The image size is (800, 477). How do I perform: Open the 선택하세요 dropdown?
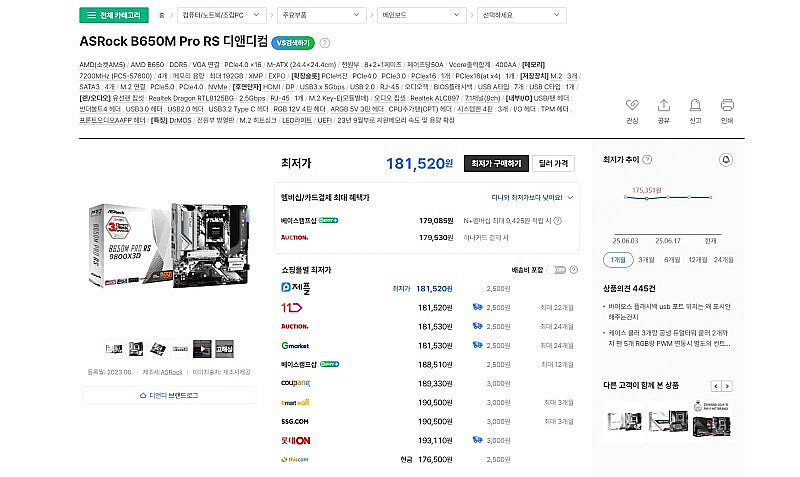point(521,15)
